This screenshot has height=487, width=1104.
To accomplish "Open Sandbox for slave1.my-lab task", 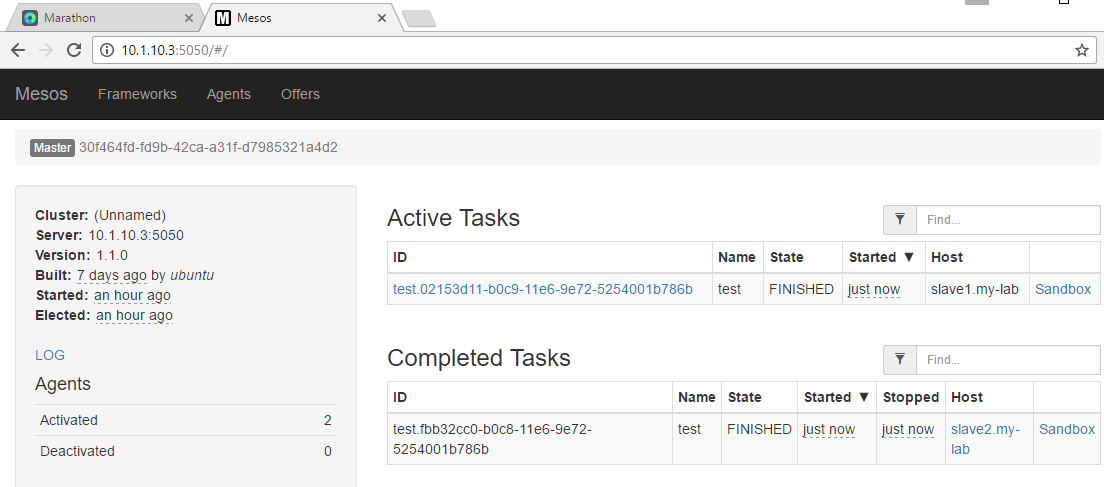I will 1063,289.
